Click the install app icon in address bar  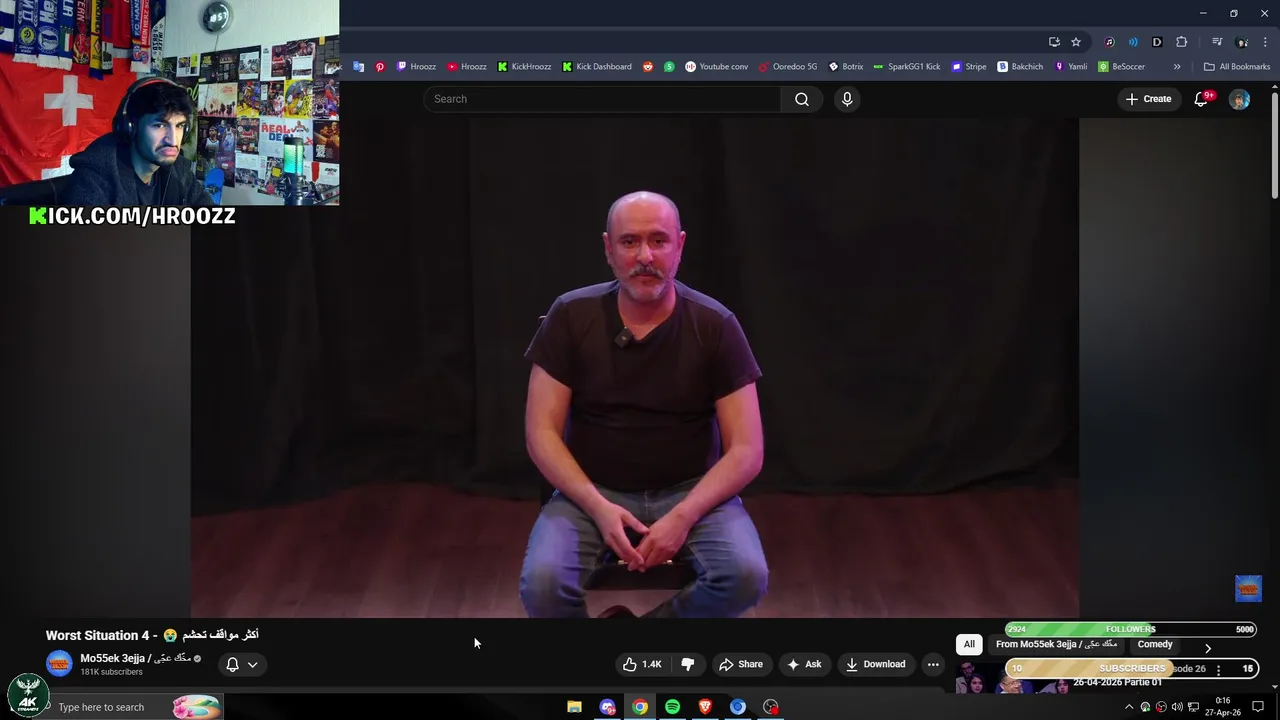[1054, 42]
